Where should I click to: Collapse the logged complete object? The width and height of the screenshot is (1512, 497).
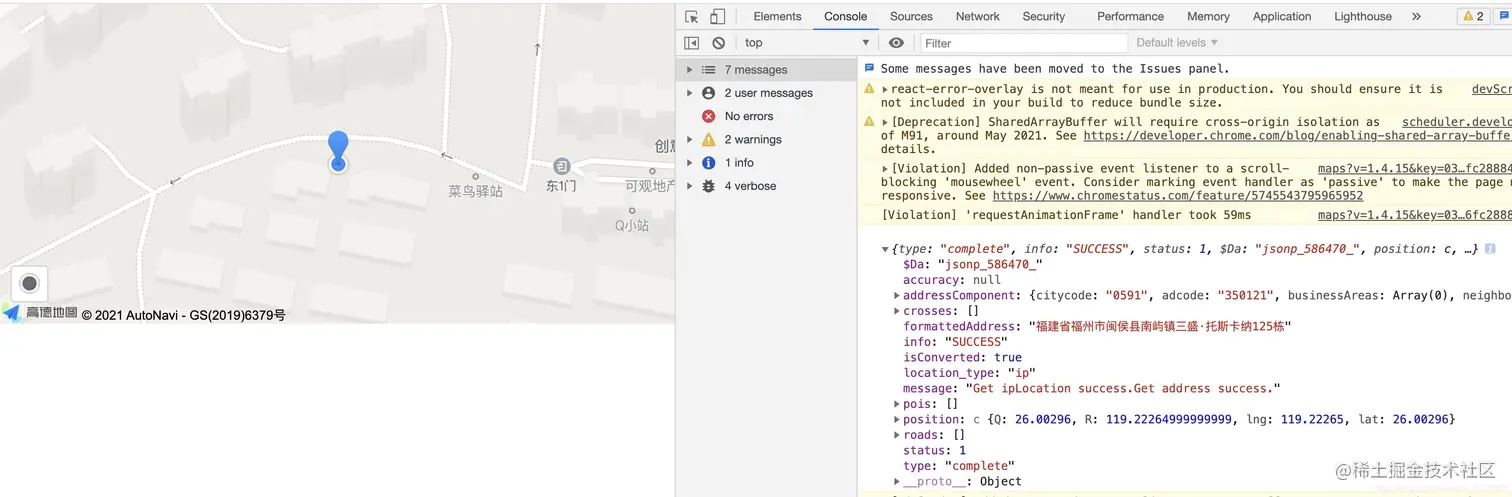click(885, 249)
